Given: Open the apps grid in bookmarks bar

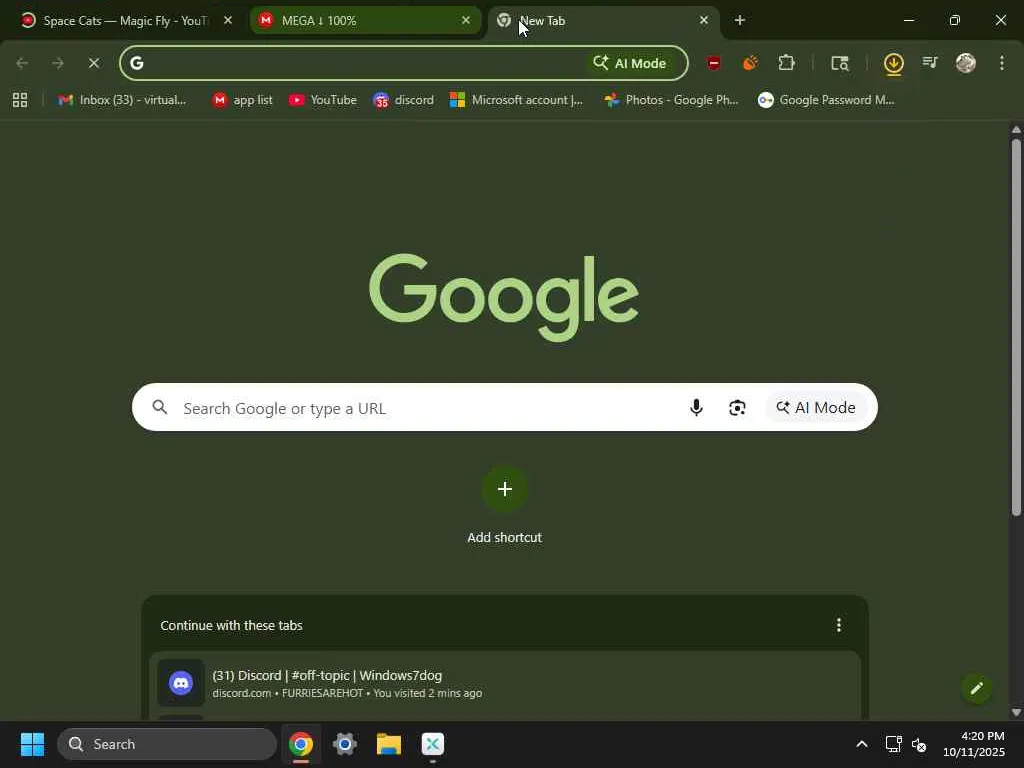Looking at the screenshot, I should click(20, 100).
